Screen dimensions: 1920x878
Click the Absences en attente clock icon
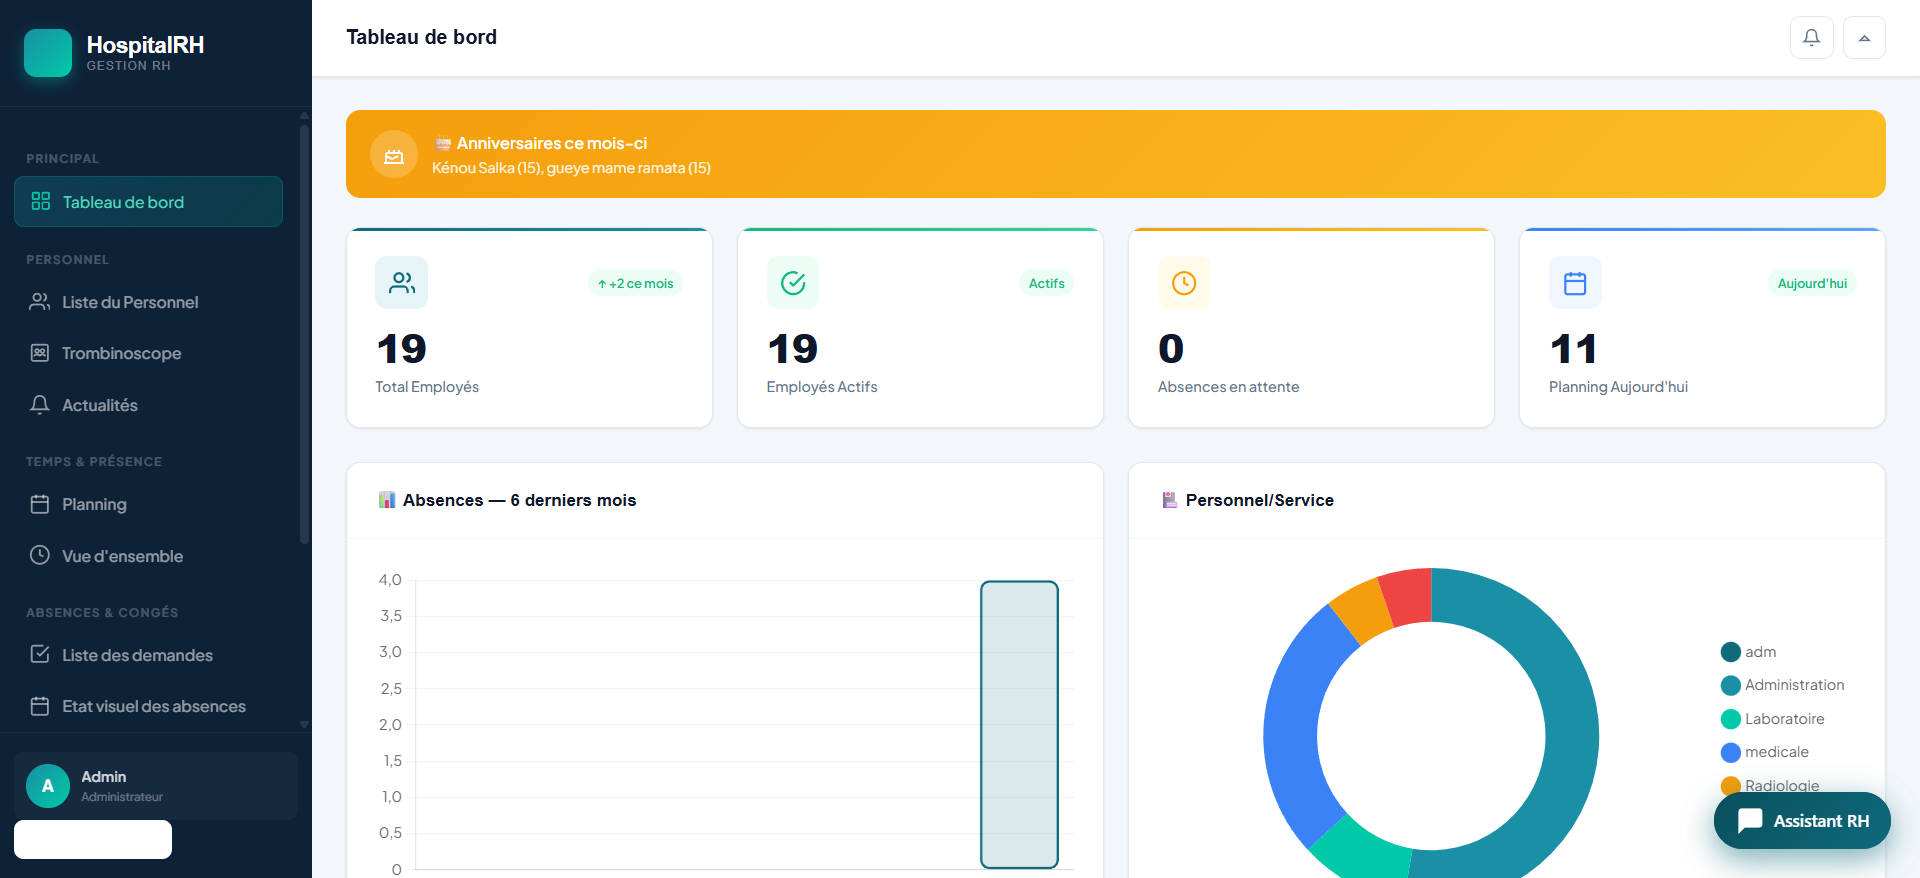(1184, 283)
